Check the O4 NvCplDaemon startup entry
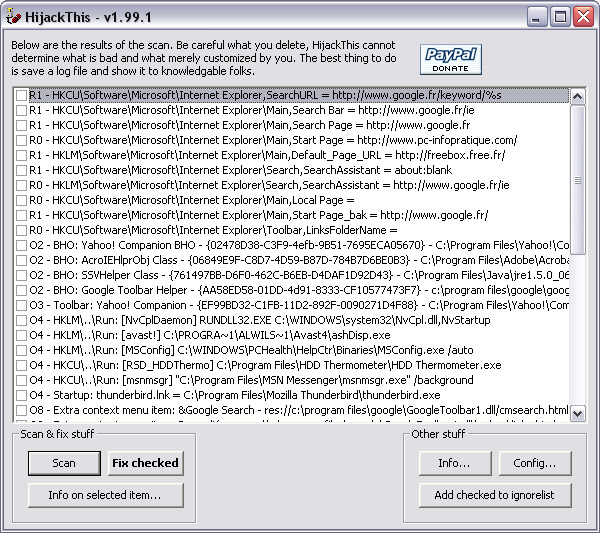600x533 pixels. coord(21,320)
